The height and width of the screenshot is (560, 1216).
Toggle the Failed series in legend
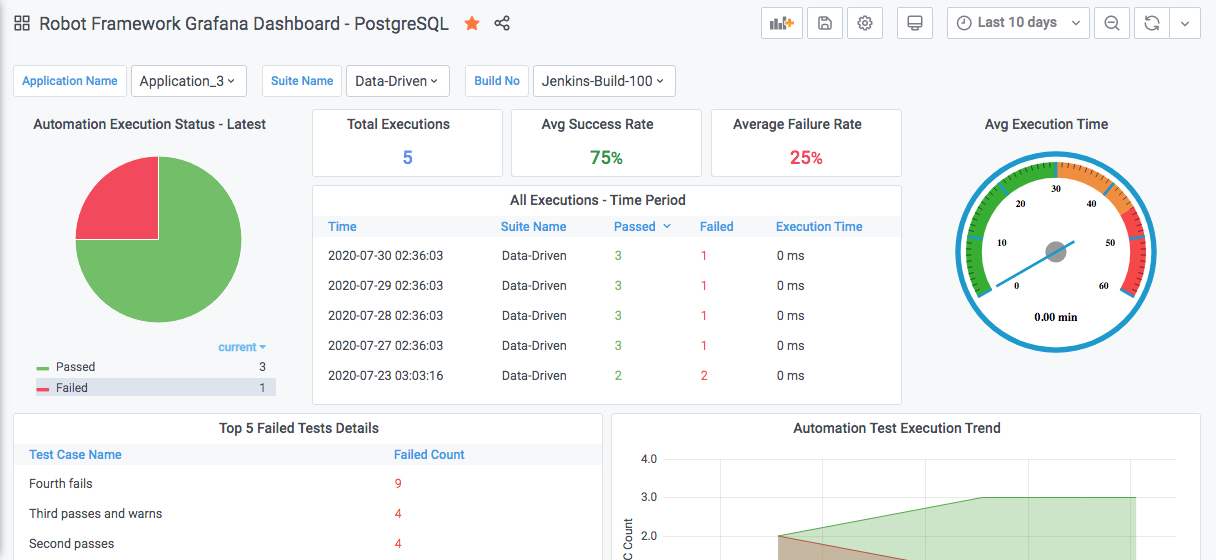[x=71, y=388]
